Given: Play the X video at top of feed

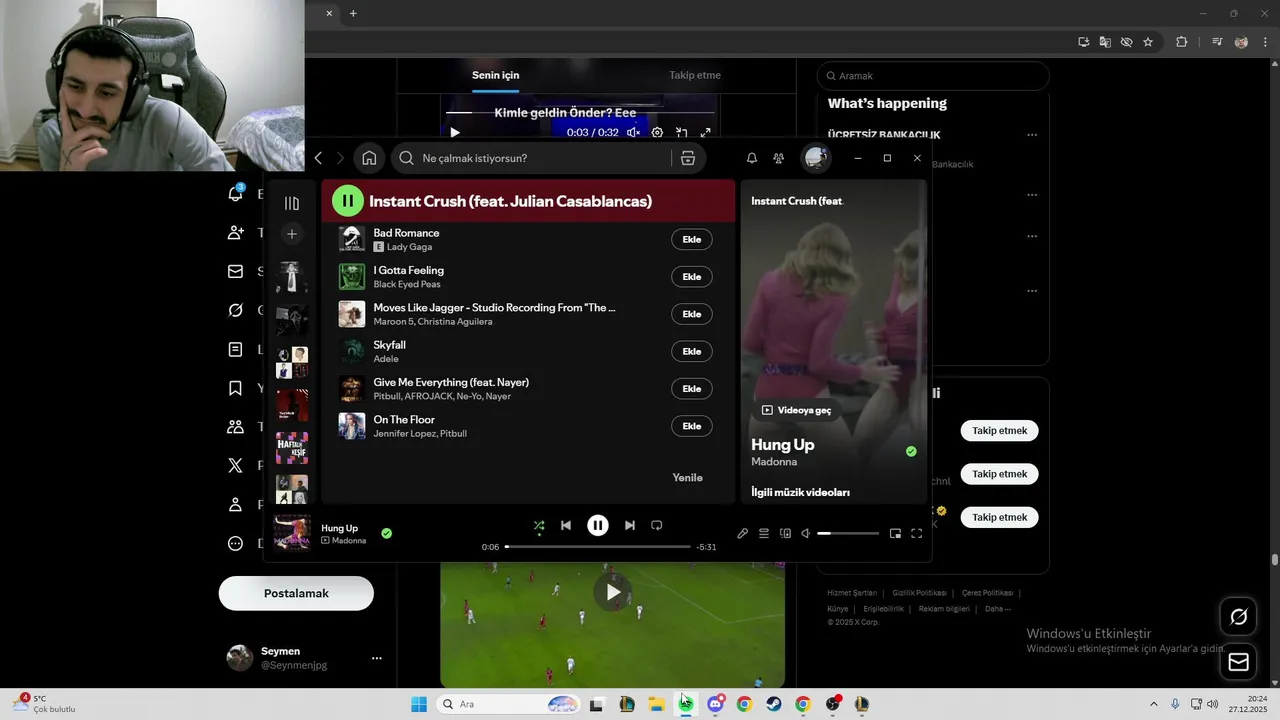Looking at the screenshot, I should coord(455,132).
